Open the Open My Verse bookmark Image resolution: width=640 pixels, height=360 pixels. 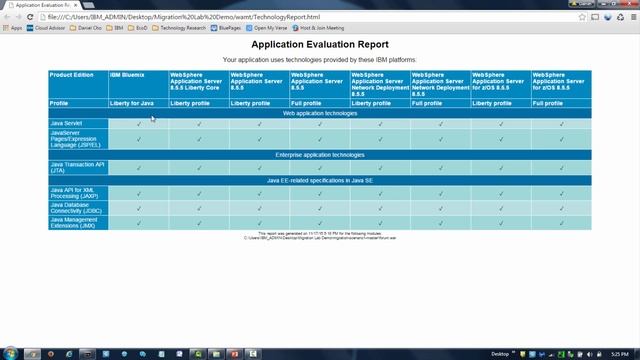[x=267, y=28]
